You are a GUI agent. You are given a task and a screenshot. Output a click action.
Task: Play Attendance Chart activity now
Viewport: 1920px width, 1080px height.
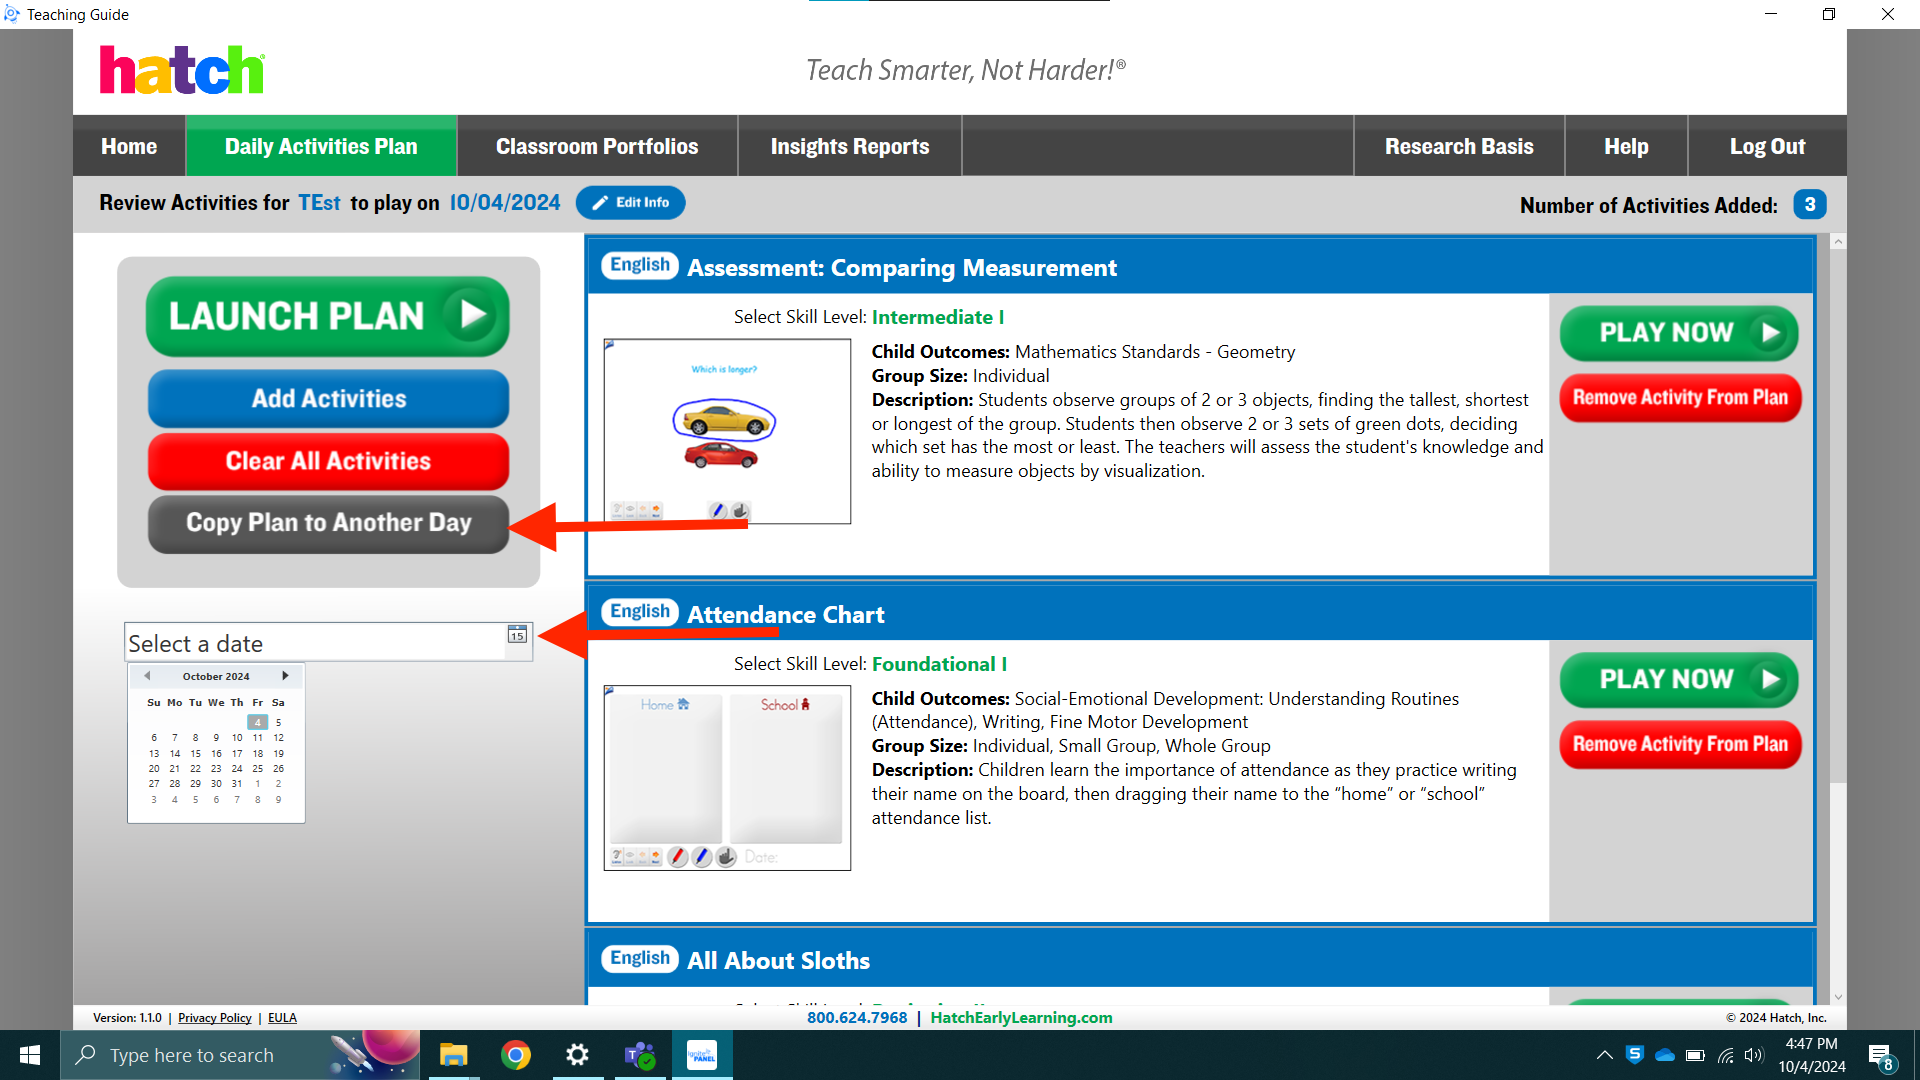point(1679,680)
